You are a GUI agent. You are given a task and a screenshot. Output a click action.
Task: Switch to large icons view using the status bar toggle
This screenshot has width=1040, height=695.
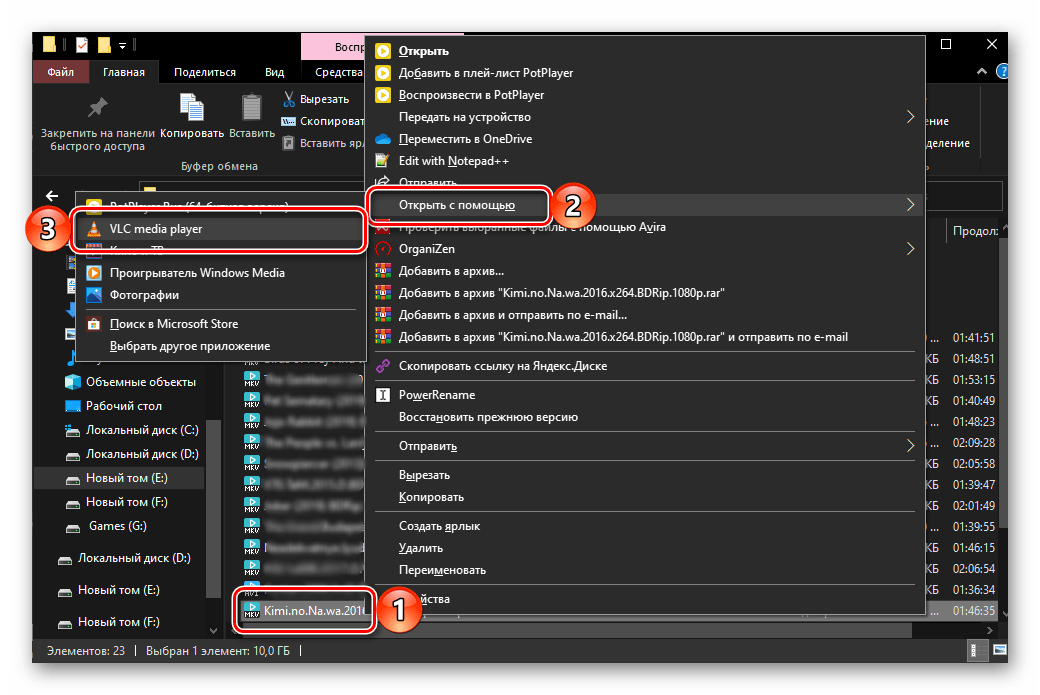tap(999, 651)
